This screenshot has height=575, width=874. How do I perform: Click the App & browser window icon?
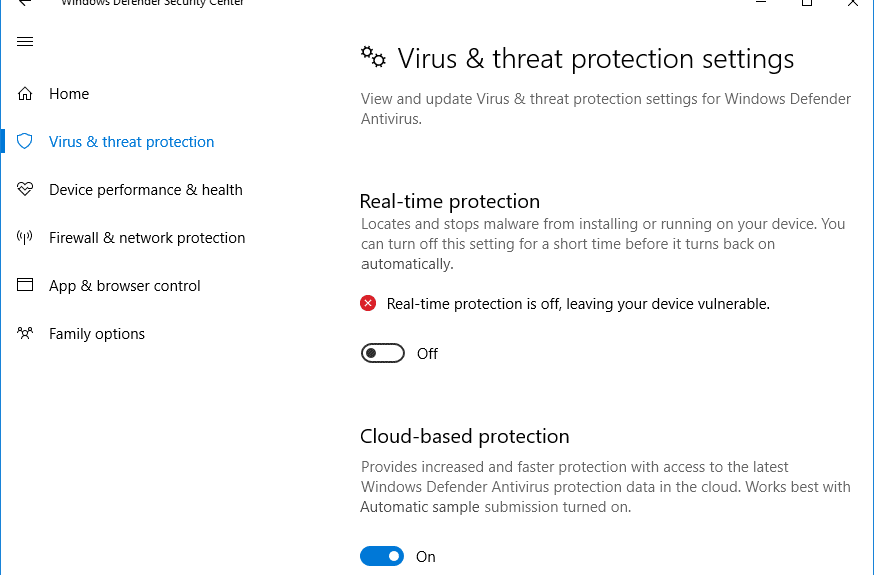coord(26,286)
